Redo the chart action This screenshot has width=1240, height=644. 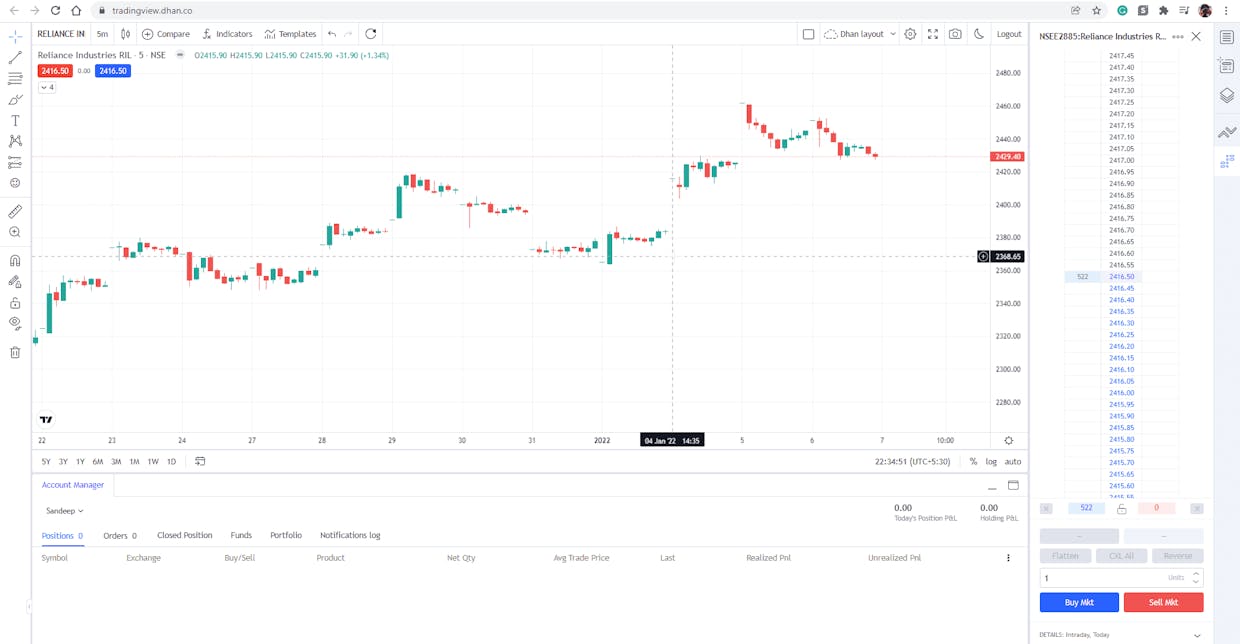pos(348,34)
